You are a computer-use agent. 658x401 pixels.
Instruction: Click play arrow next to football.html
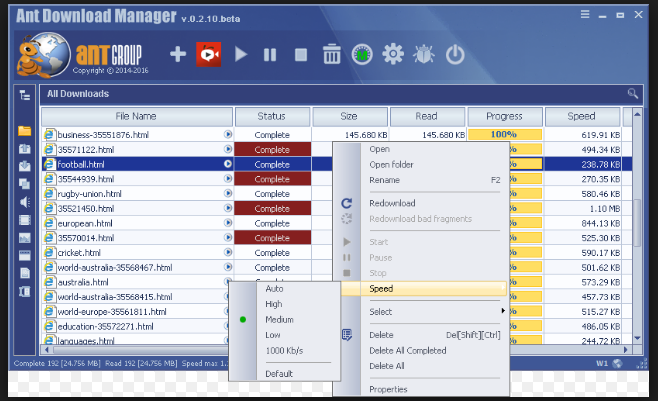point(228,164)
